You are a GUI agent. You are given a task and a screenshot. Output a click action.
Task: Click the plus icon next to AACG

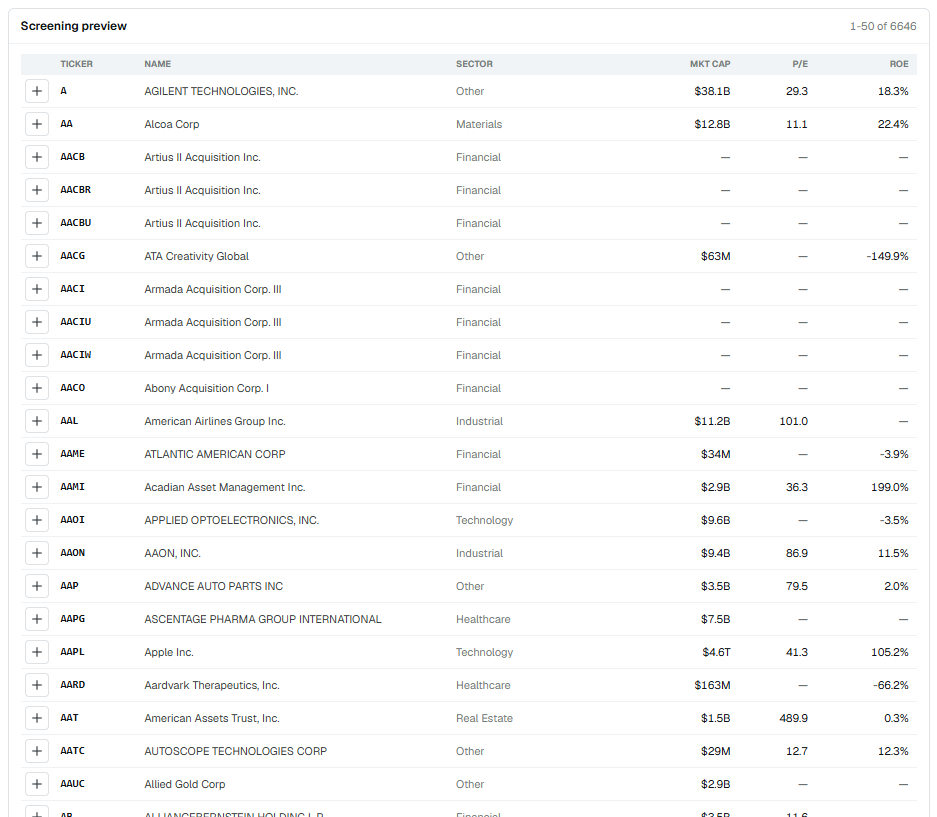point(36,256)
